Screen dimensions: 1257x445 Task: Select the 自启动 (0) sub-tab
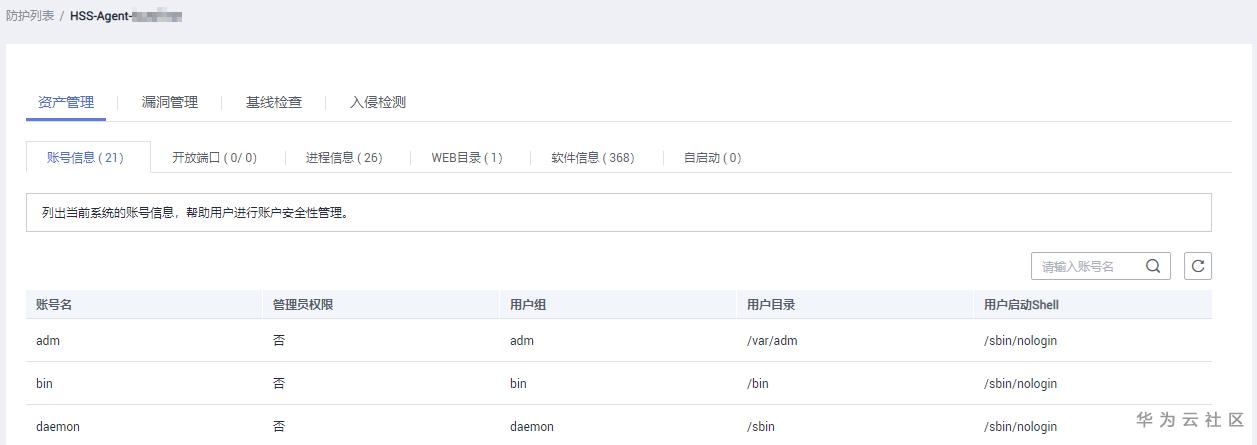click(x=712, y=158)
